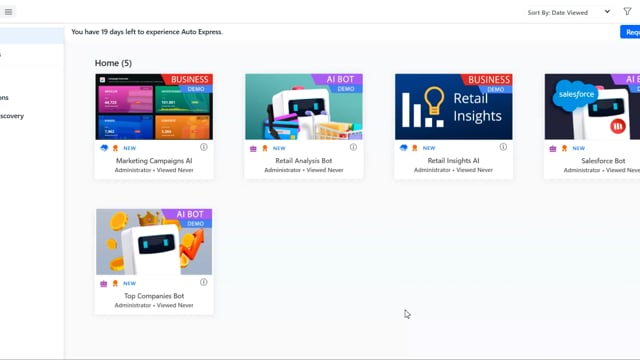This screenshot has height=360, width=640.
Task: Click NEW label on Retail Analysis Bot
Action: pyautogui.click(x=279, y=148)
